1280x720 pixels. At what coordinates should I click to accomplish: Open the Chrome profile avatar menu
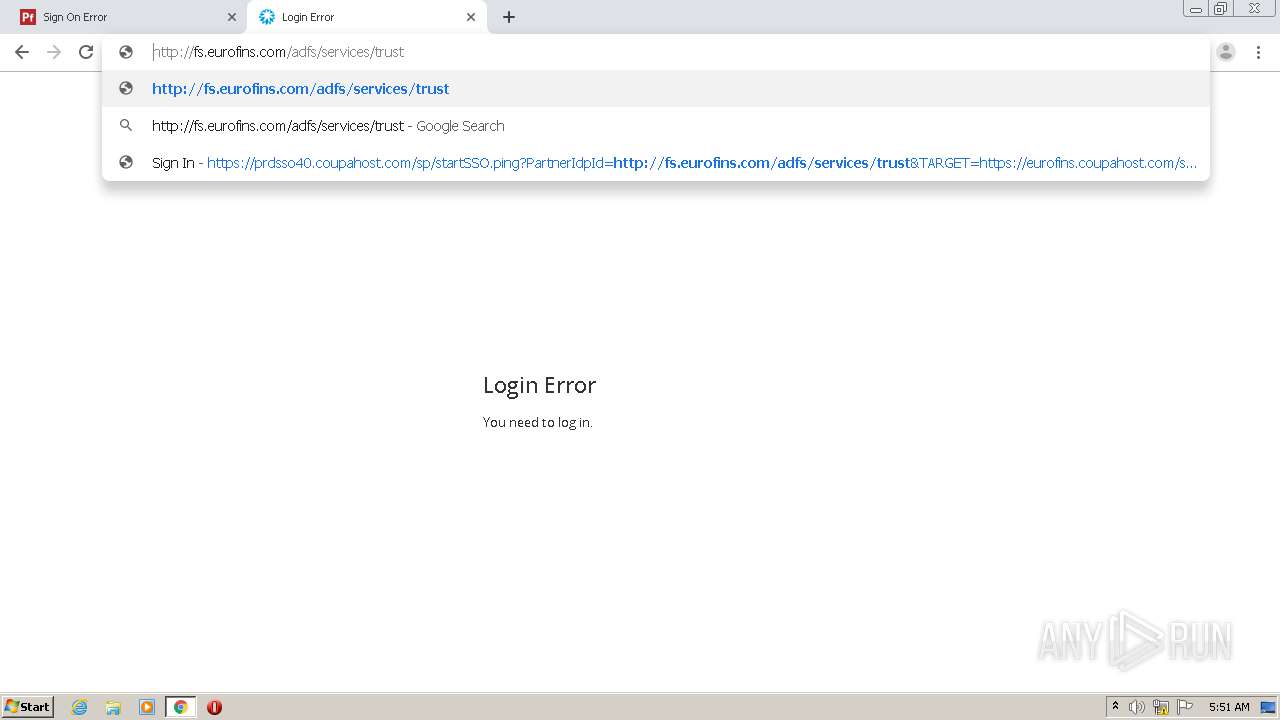point(1226,52)
